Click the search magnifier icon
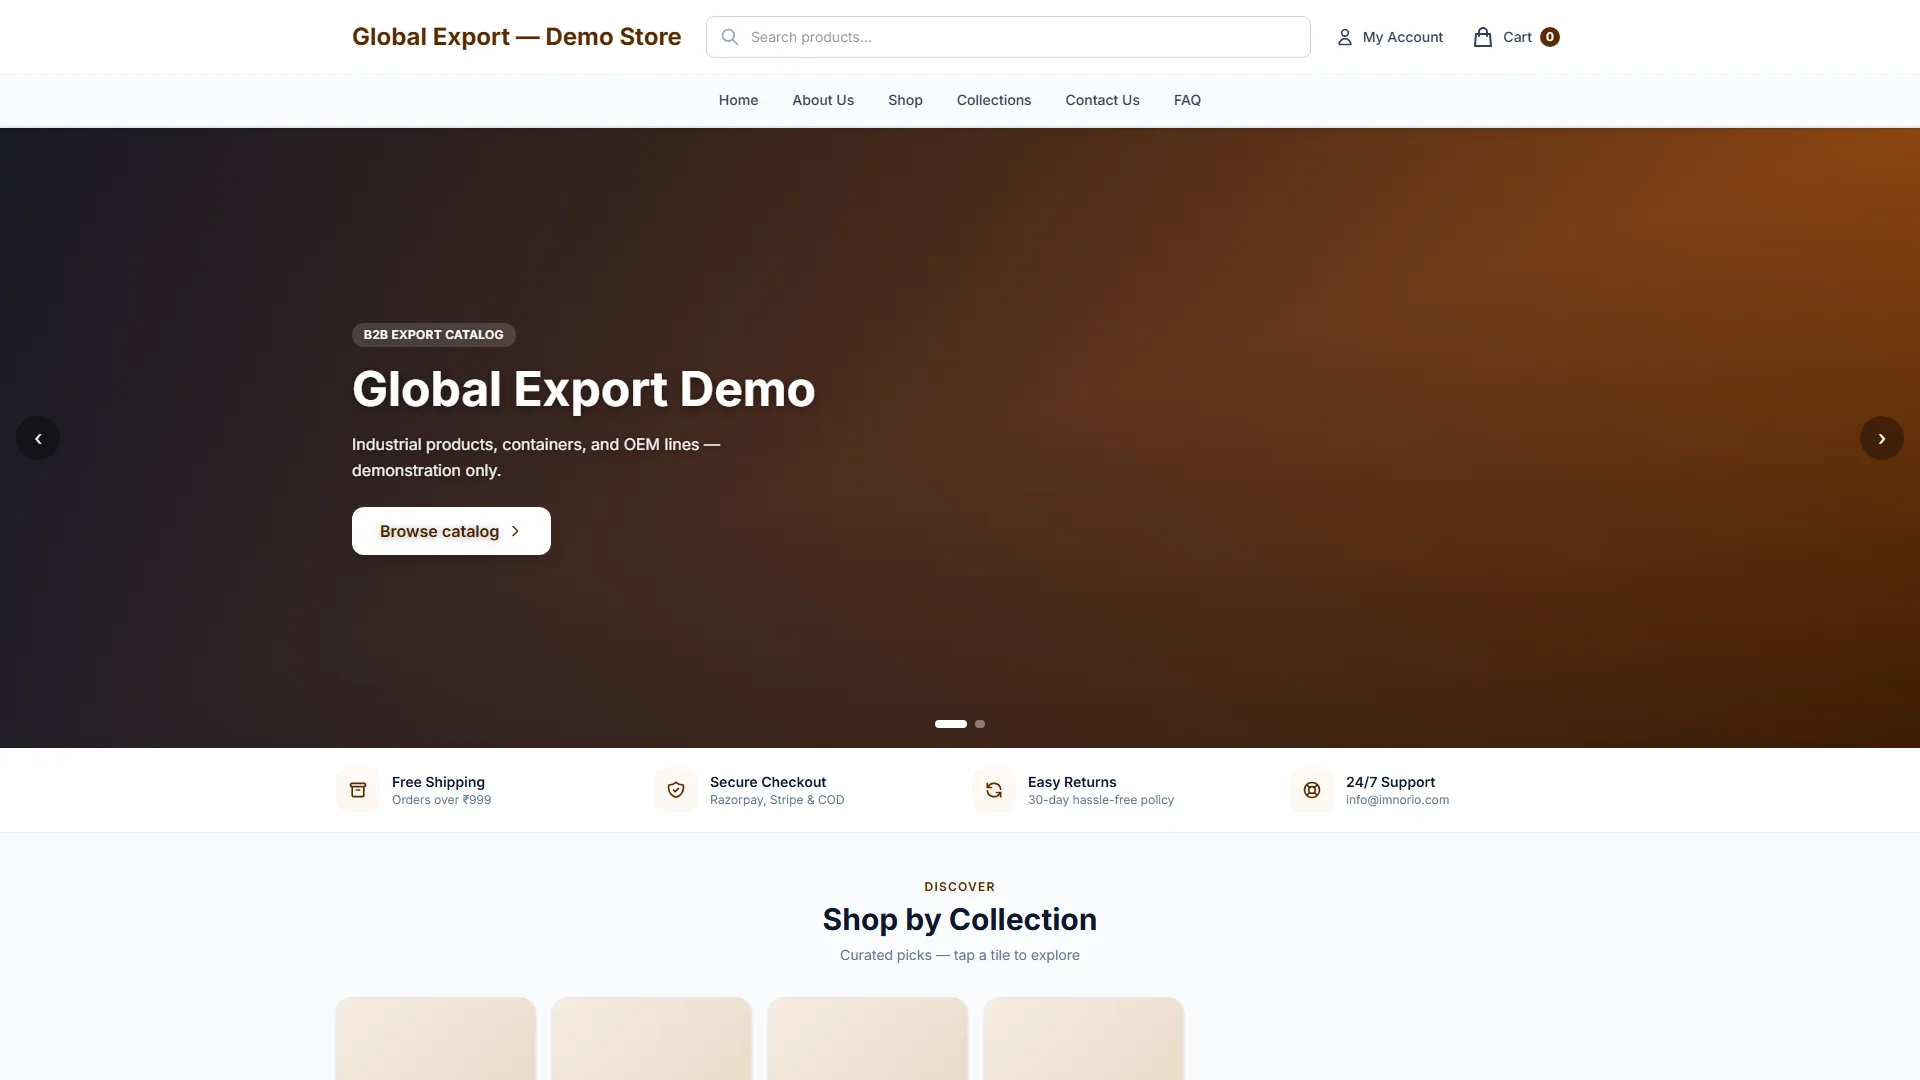Image resolution: width=1920 pixels, height=1080 pixels. tap(730, 37)
